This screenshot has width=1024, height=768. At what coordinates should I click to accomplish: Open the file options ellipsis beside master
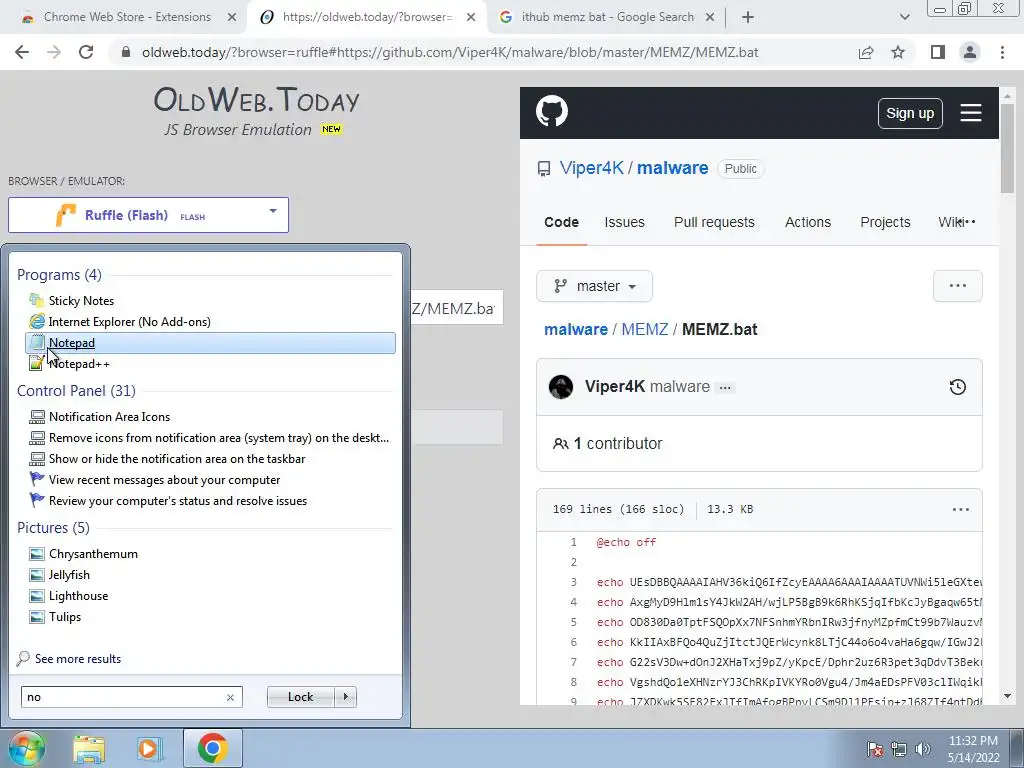pos(957,286)
